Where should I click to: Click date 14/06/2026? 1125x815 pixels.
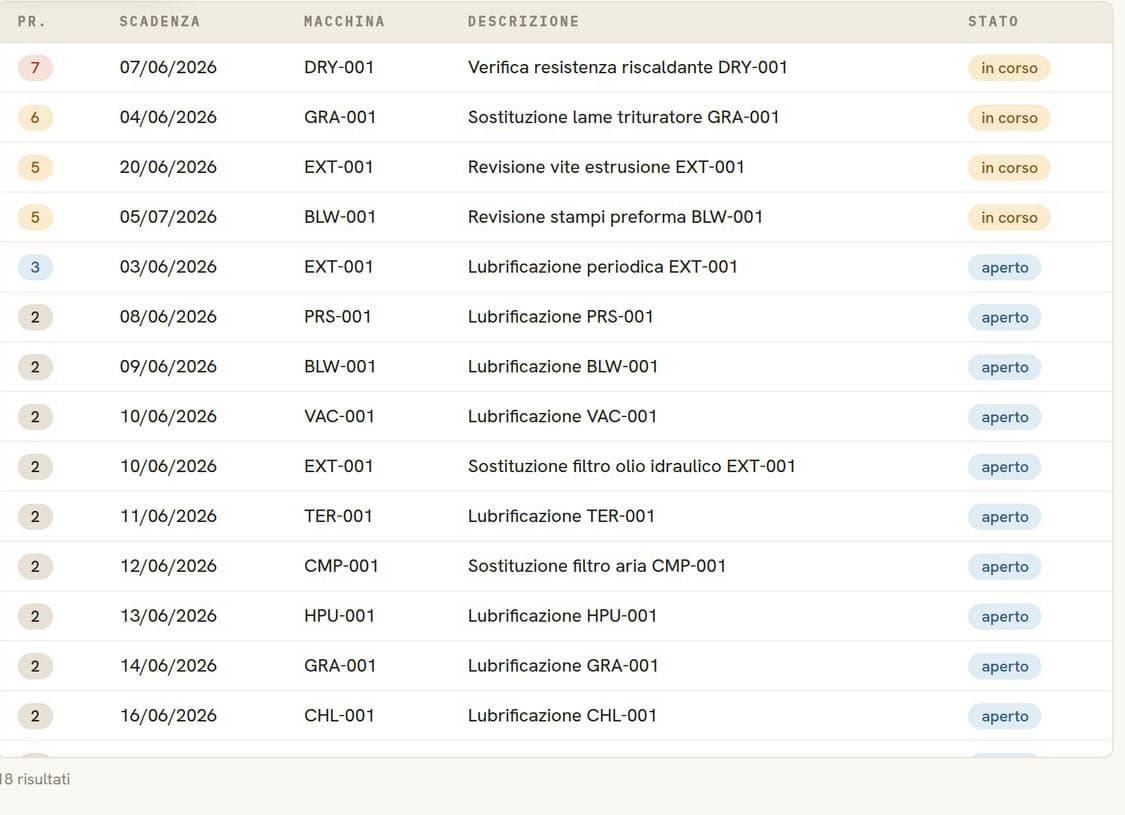(168, 666)
